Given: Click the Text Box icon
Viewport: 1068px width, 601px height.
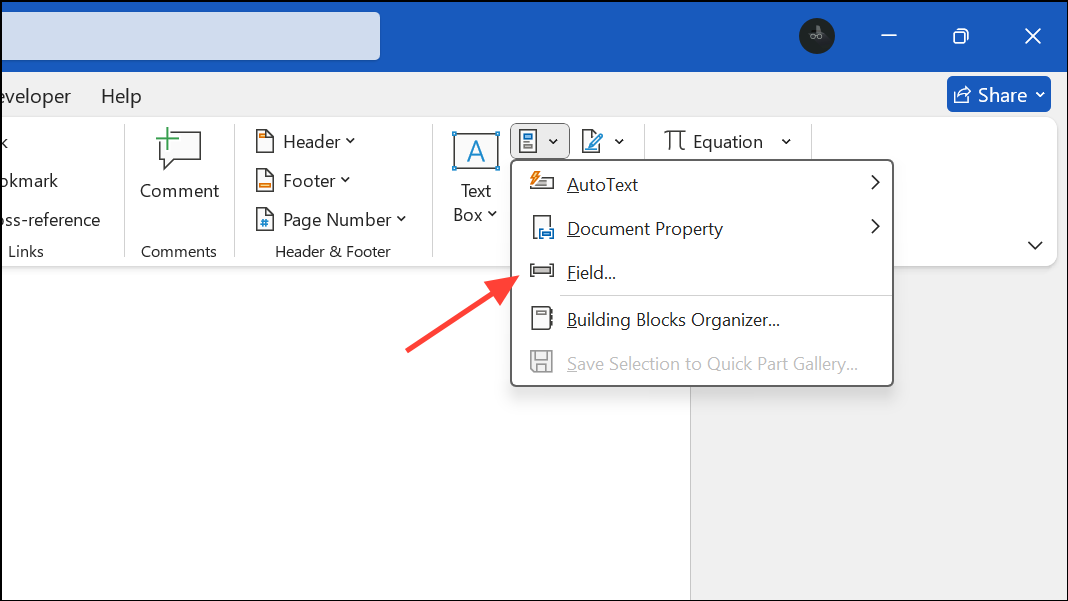Looking at the screenshot, I should (x=475, y=151).
